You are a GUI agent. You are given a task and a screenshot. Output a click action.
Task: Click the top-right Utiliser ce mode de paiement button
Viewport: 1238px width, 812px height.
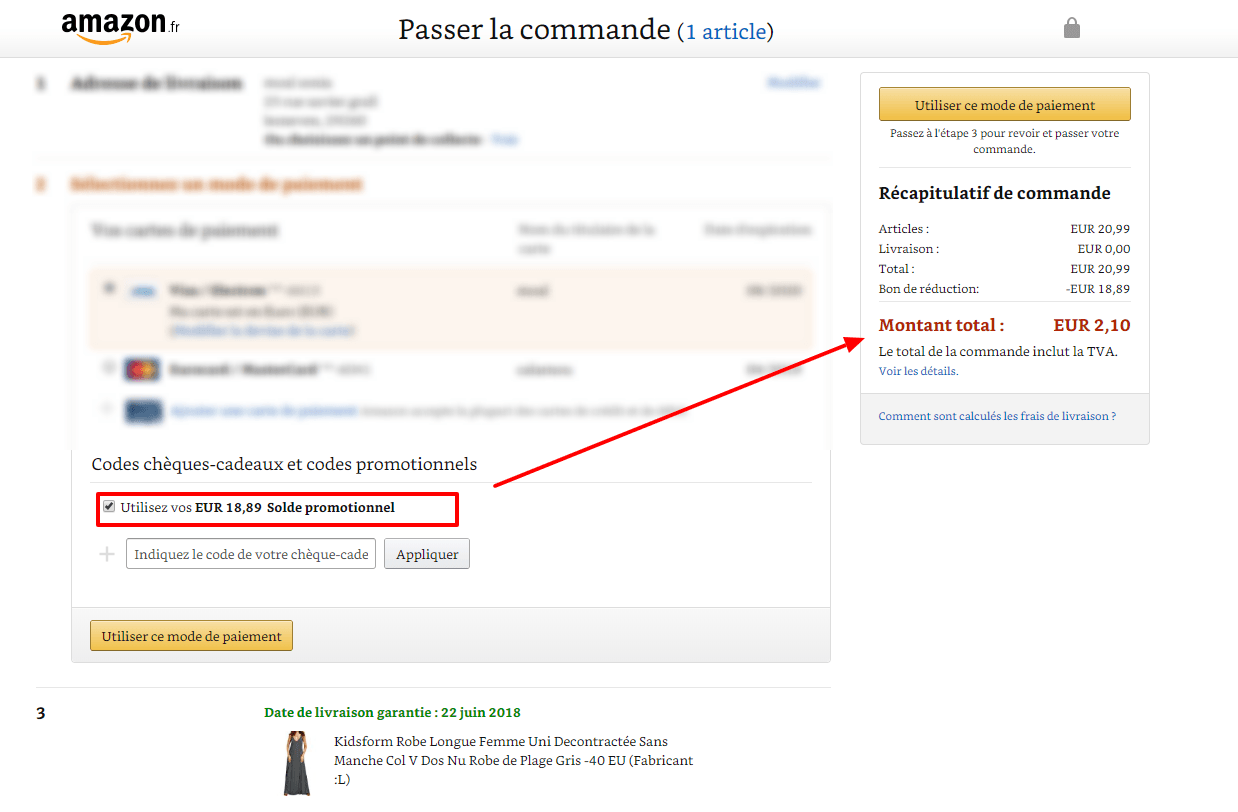[x=1004, y=105]
